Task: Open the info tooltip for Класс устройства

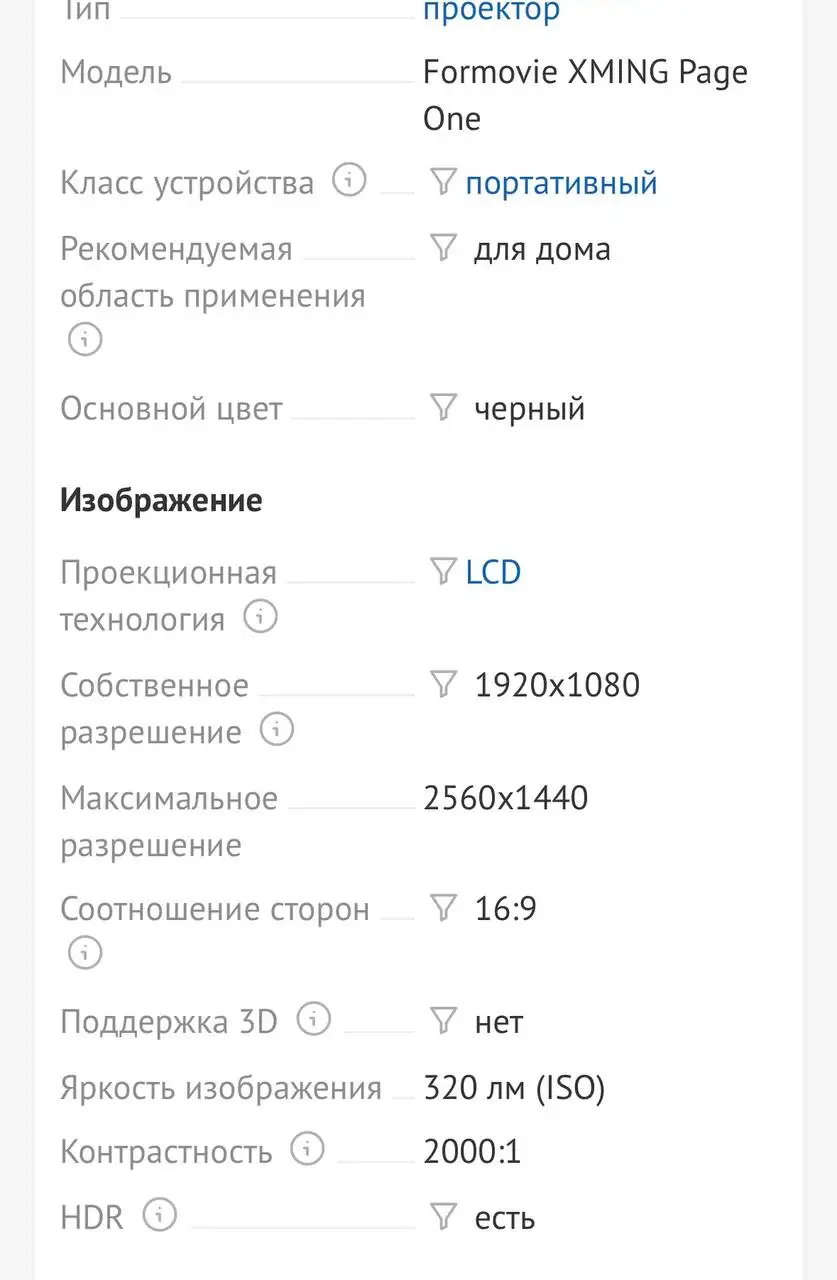Action: point(347,182)
